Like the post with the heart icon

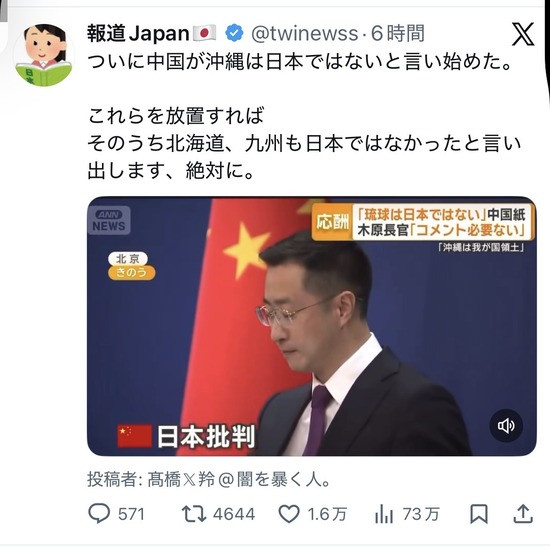(289, 514)
